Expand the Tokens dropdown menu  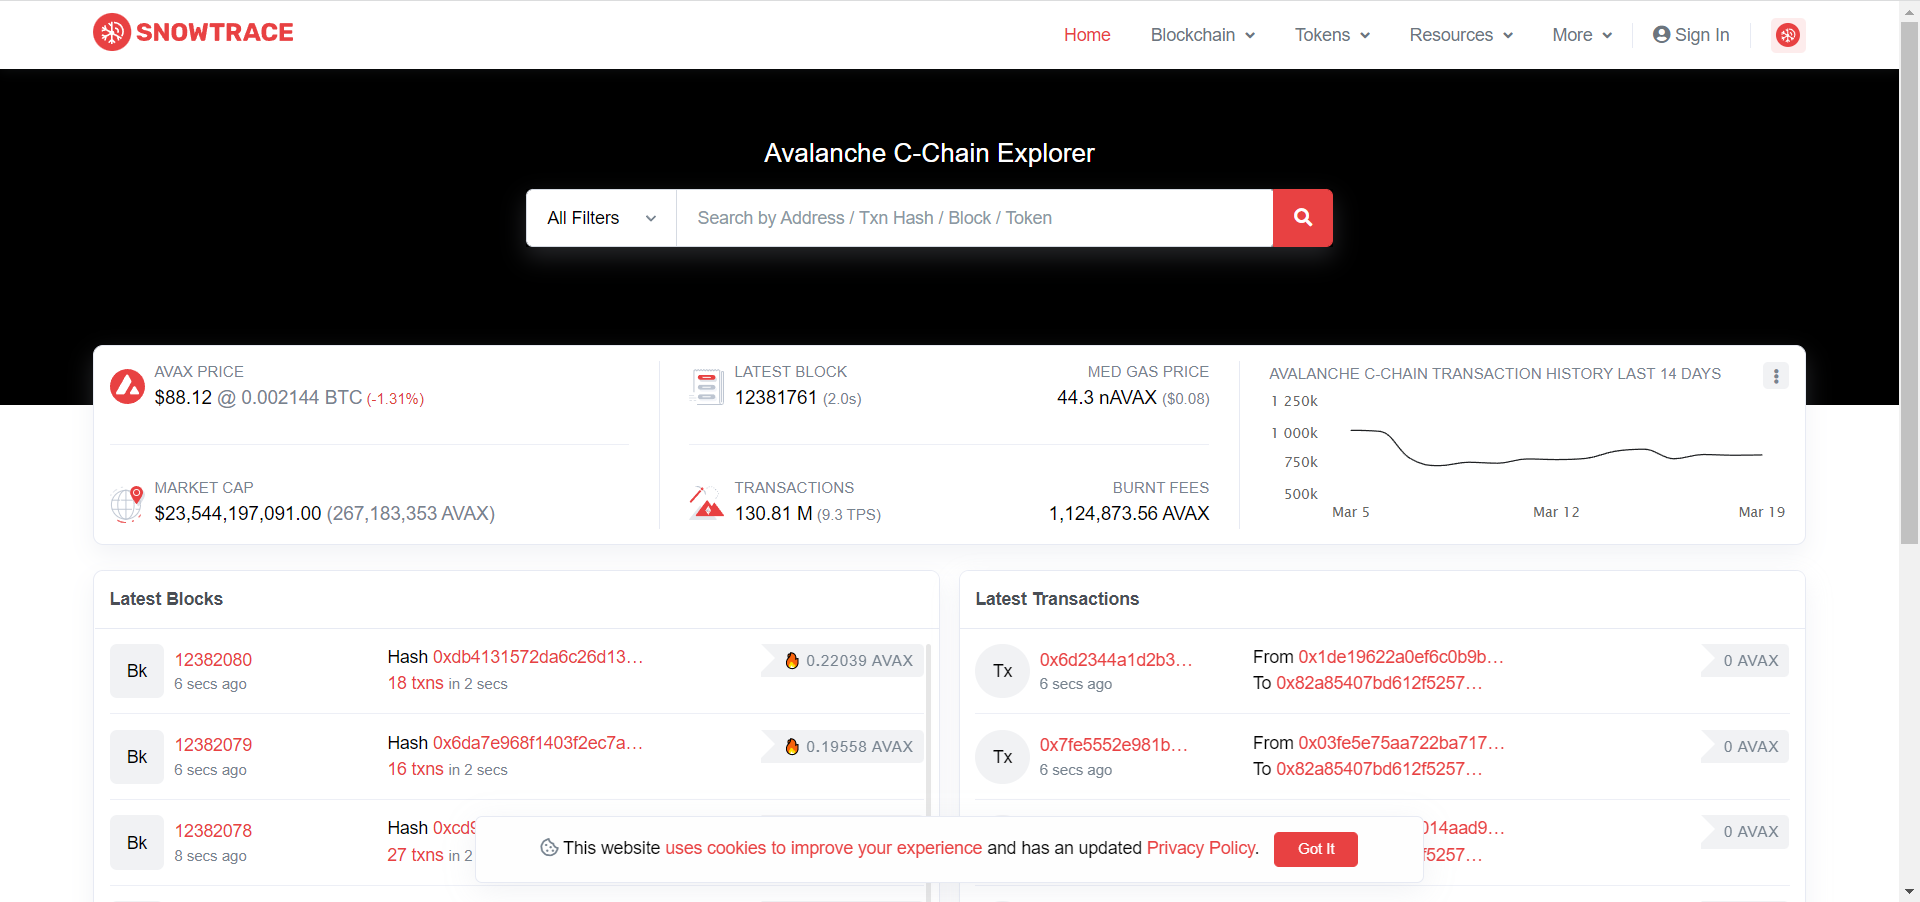(x=1331, y=35)
